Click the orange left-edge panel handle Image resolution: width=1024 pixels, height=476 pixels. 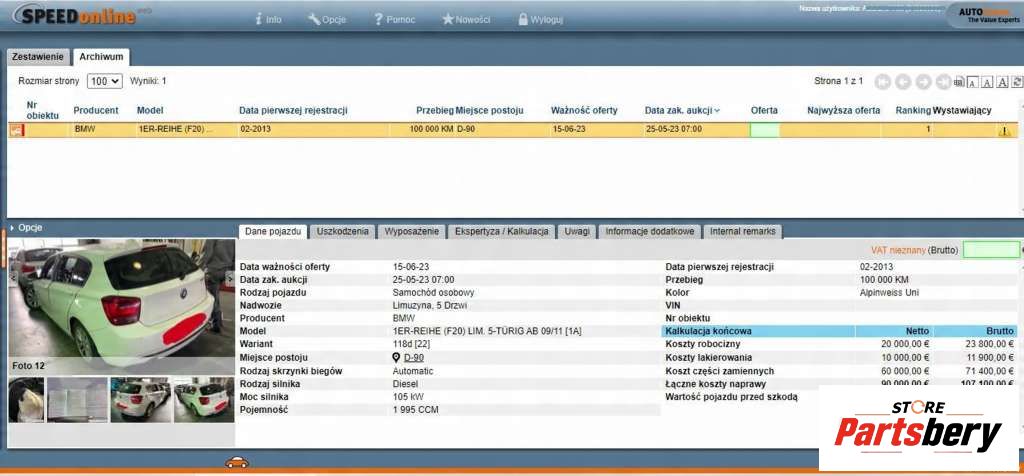point(3,247)
